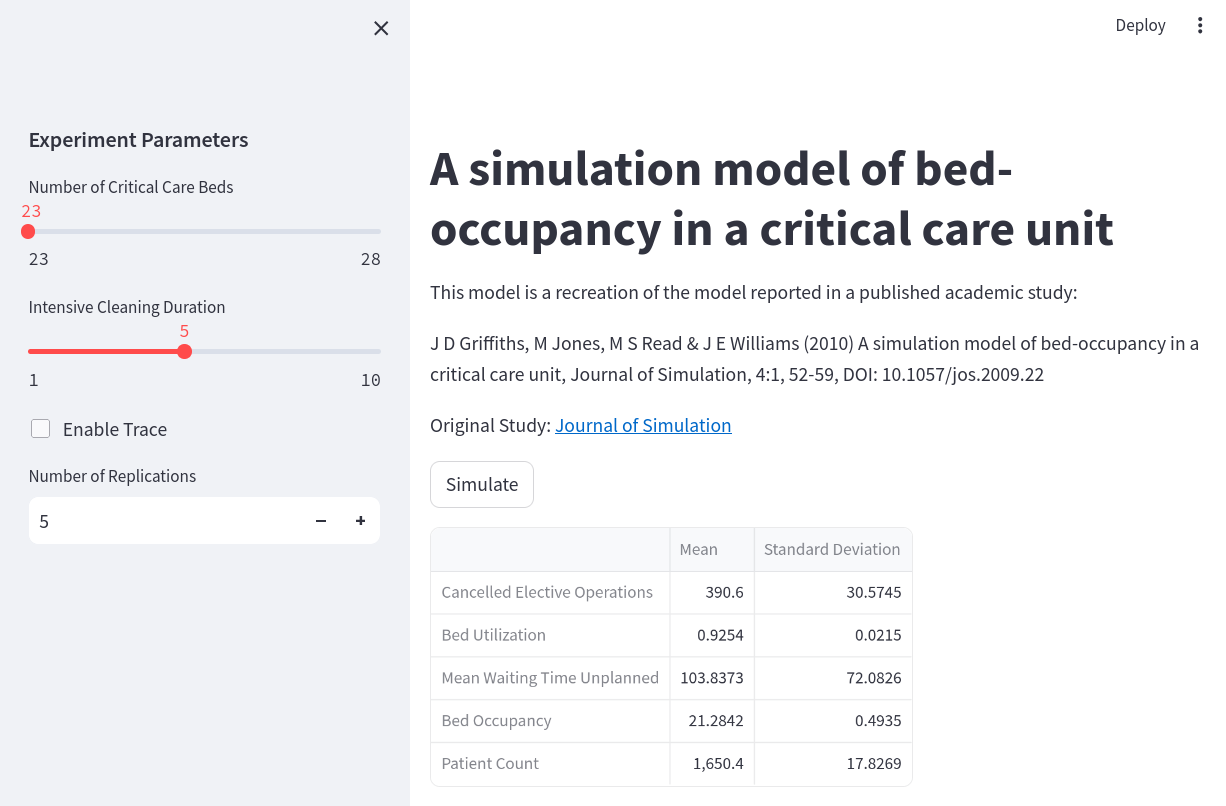Click the Critical Care Beds slider handle
The width and height of the screenshot is (1226, 806).
pos(28,232)
